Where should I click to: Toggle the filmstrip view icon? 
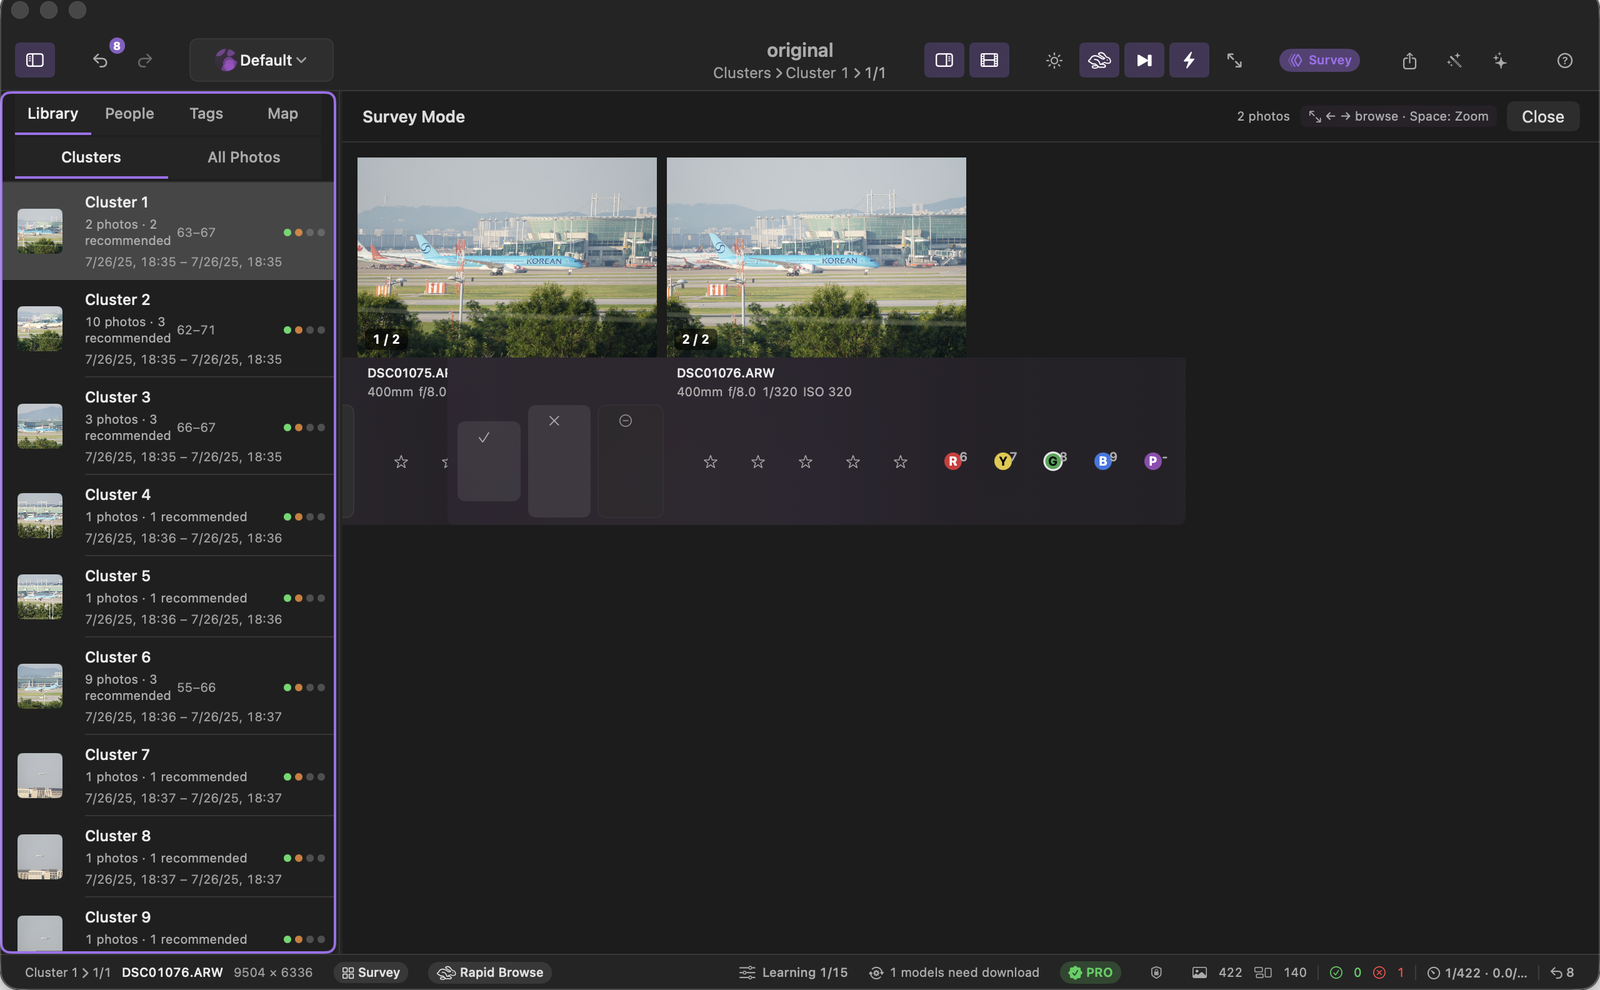[x=989, y=60]
